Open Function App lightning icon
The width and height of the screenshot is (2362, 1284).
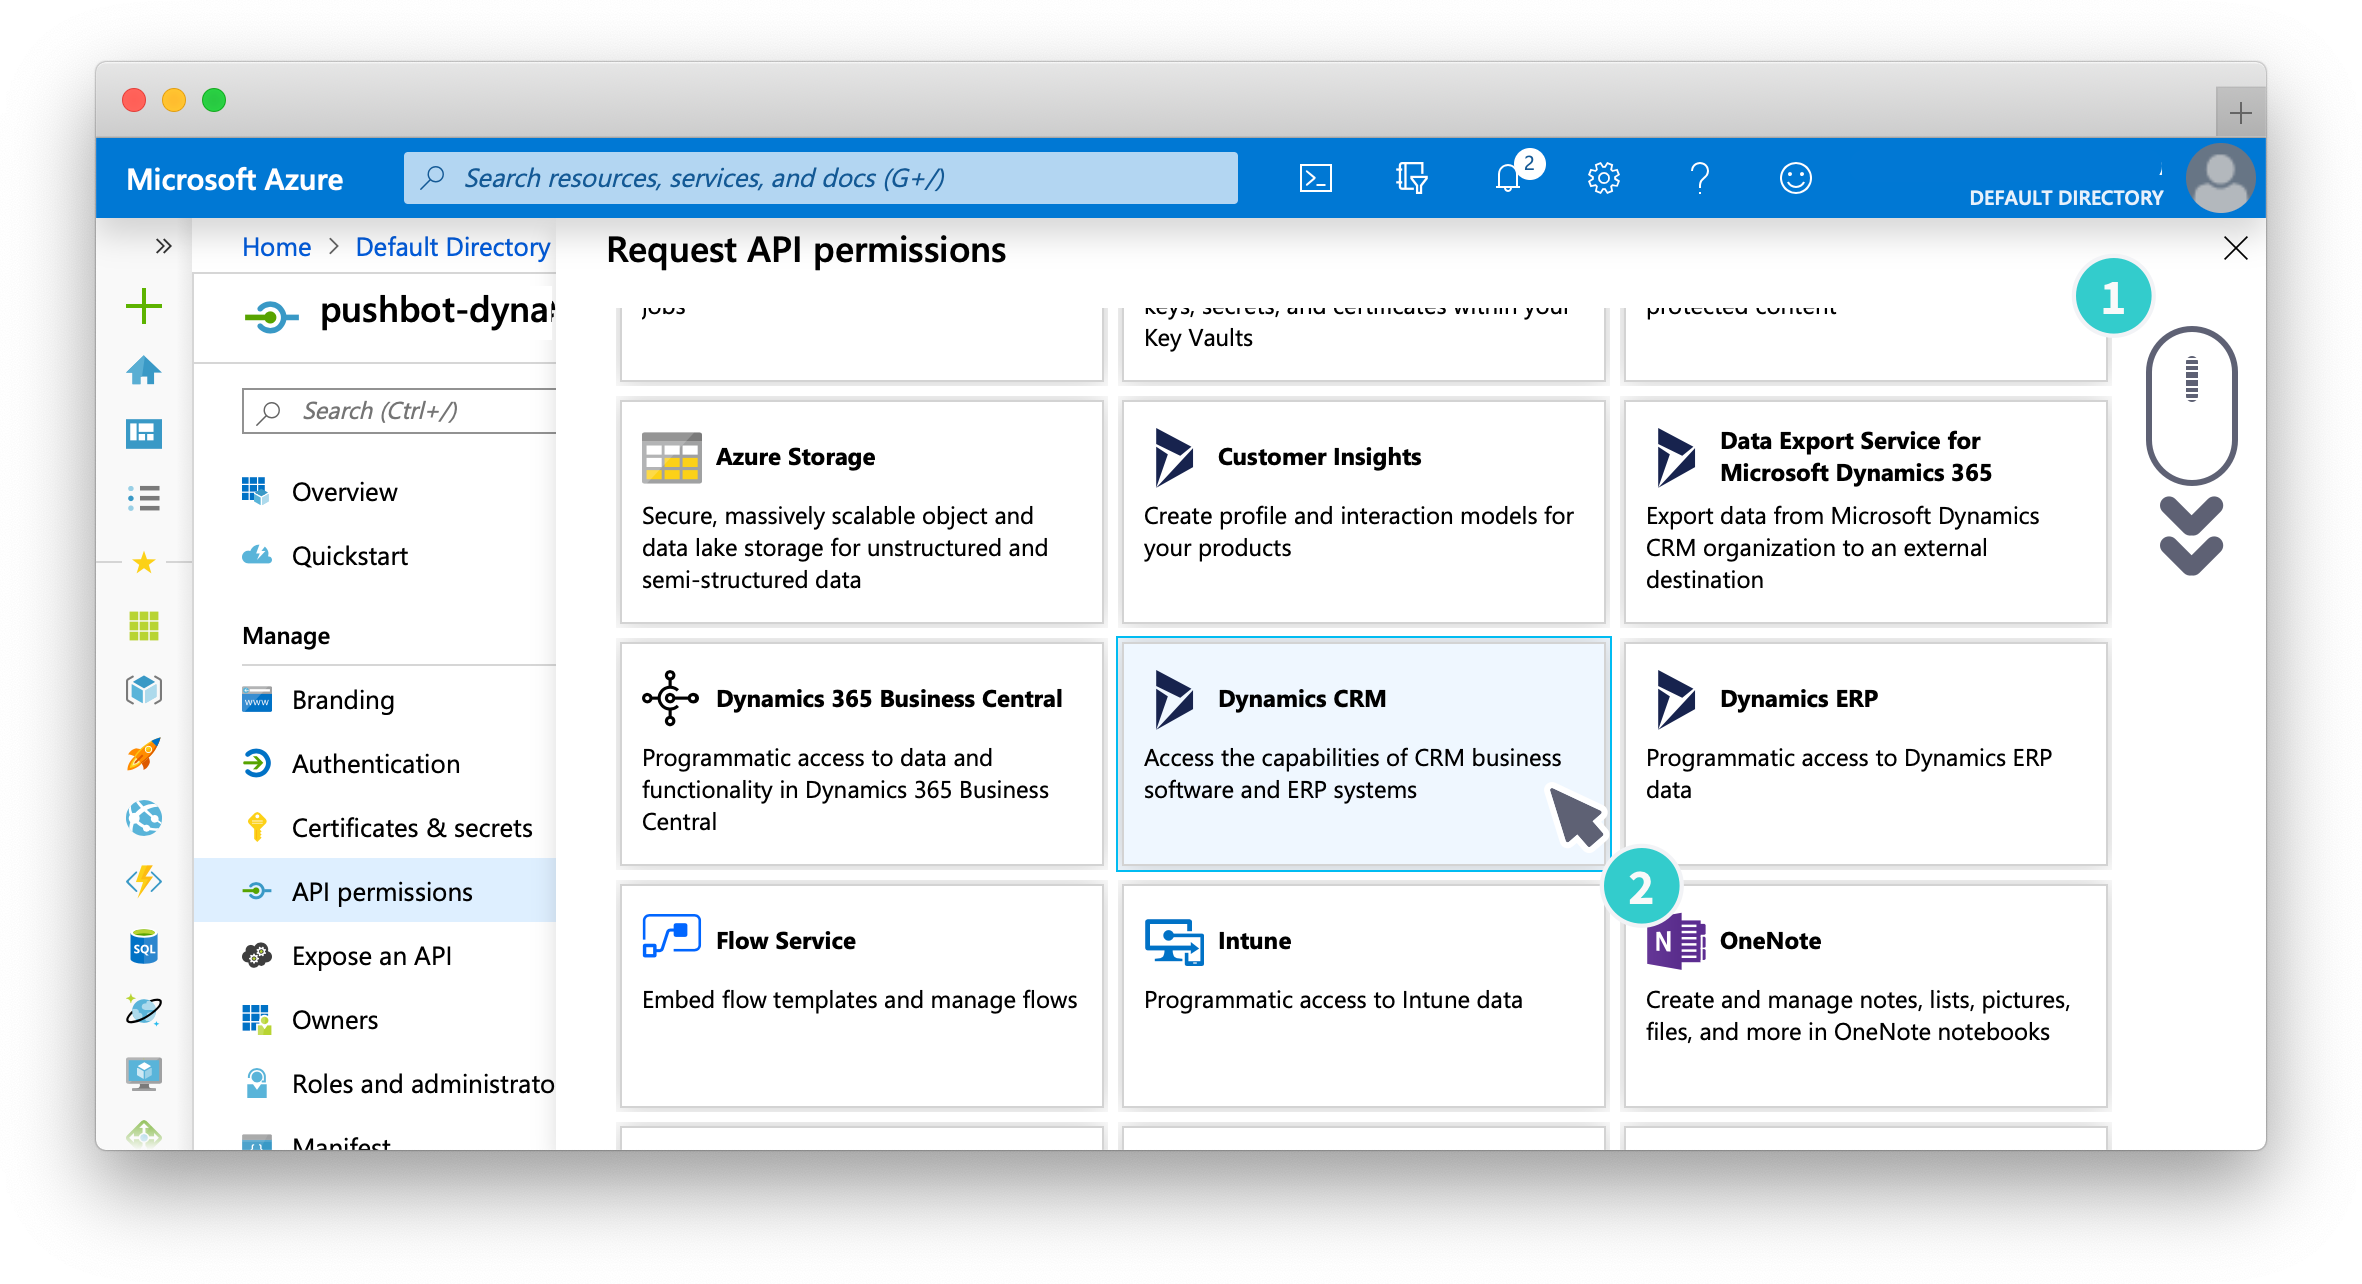click(144, 881)
